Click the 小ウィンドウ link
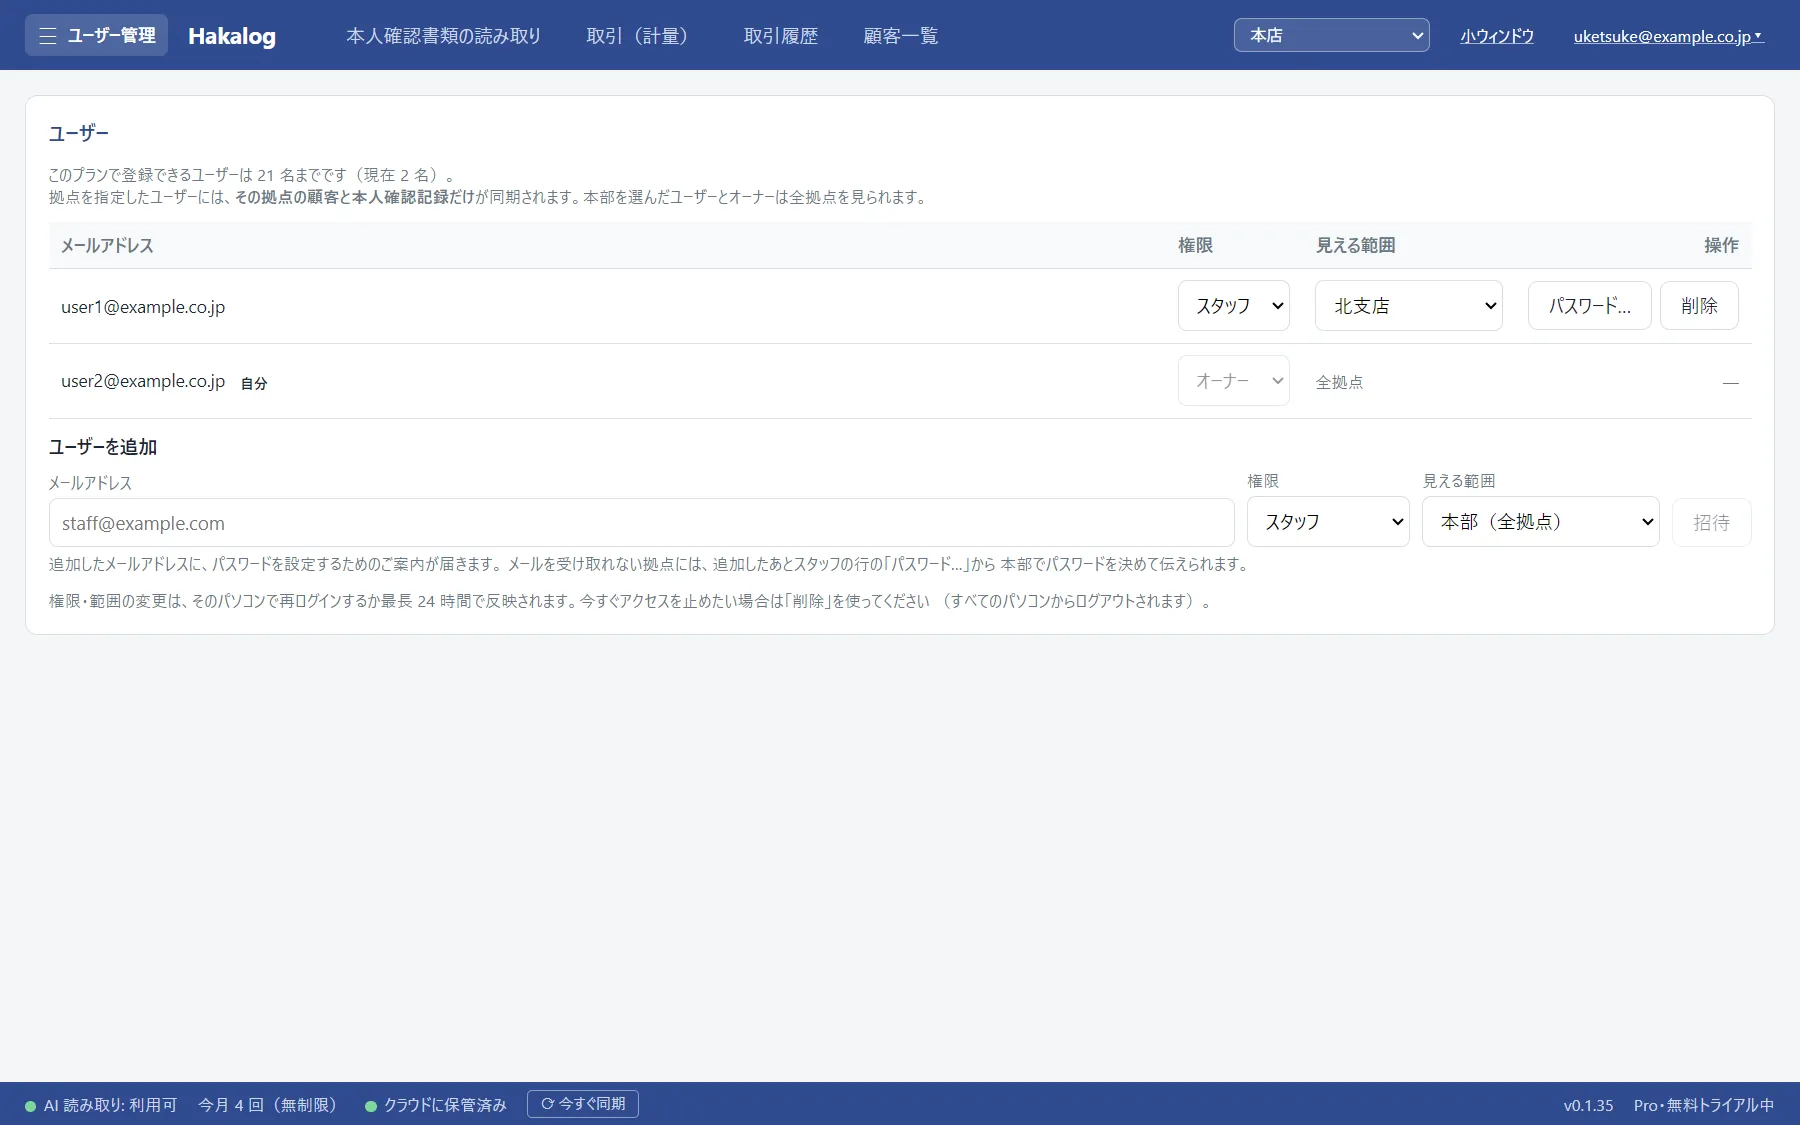Image resolution: width=1800 pixels, height=1125 pixels. 1496,36
